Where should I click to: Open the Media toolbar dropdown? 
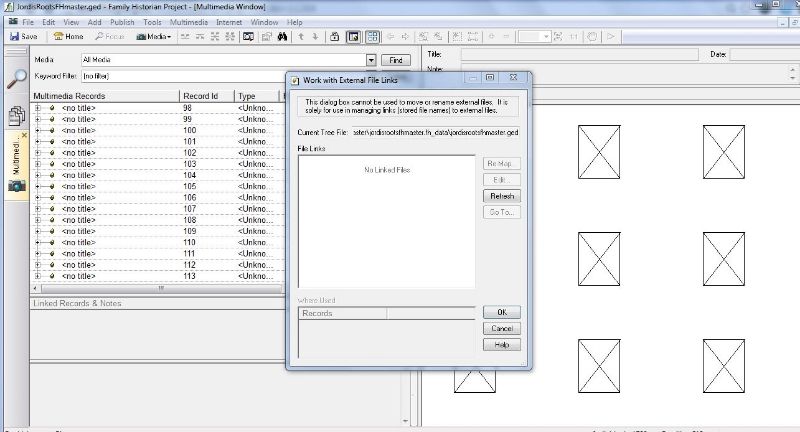pyautogui.click(x=153, y=37)
